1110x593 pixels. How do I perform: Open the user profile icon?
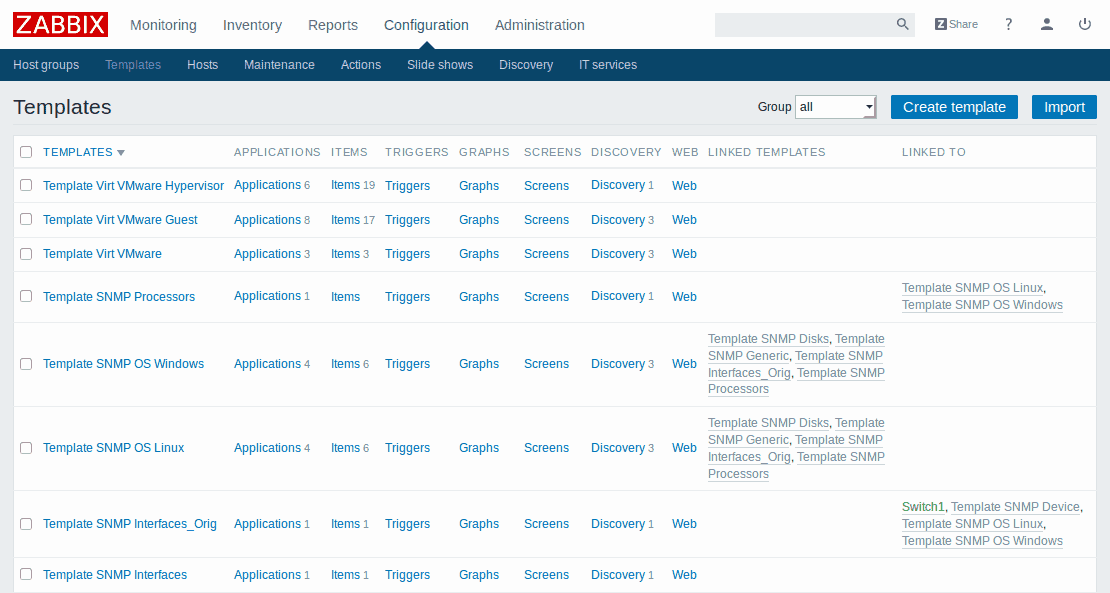pos(1047,24)
